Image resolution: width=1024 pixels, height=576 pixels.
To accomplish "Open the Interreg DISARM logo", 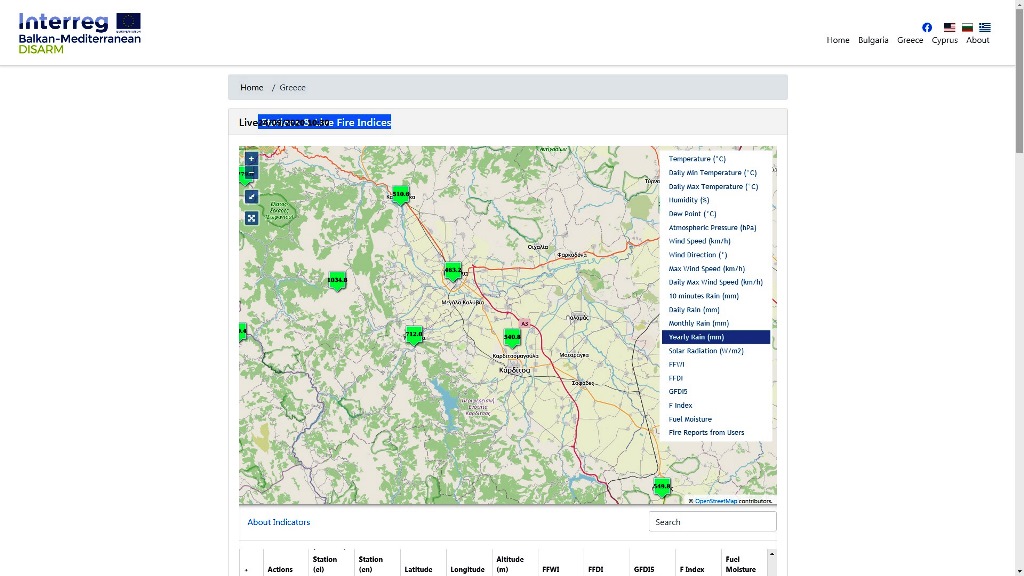I will [80, 33].
